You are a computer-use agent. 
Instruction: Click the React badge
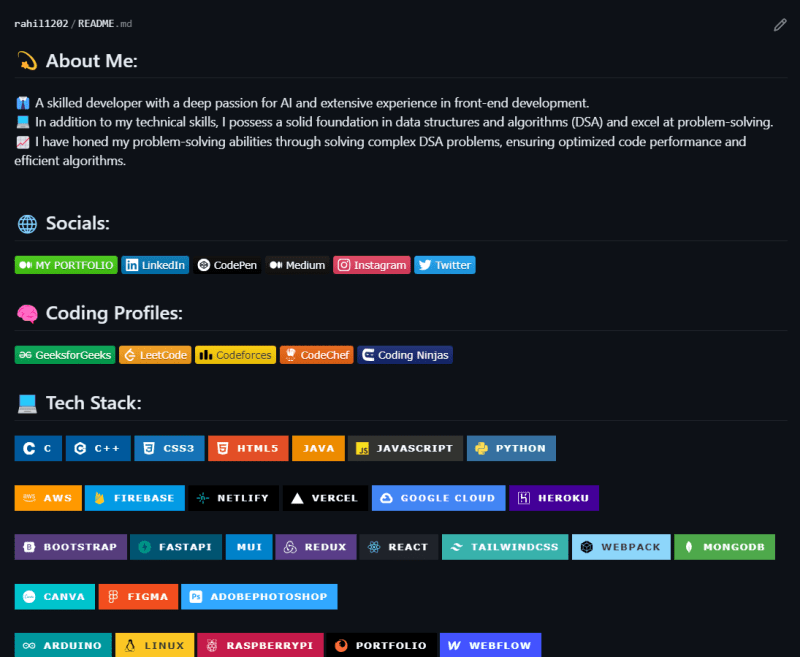[399, 547]
